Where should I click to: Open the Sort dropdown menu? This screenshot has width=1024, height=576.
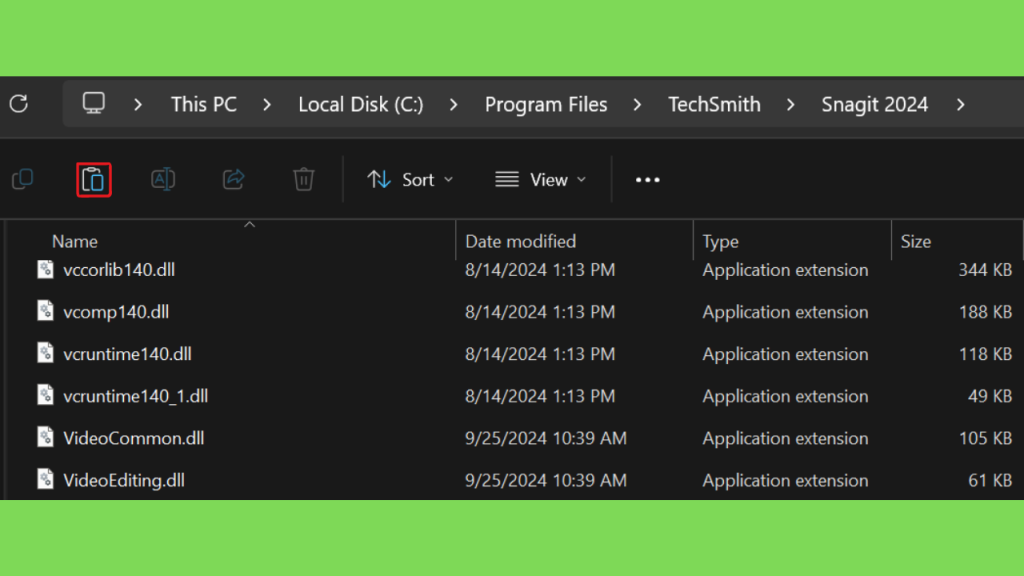(x=410, y=180)
